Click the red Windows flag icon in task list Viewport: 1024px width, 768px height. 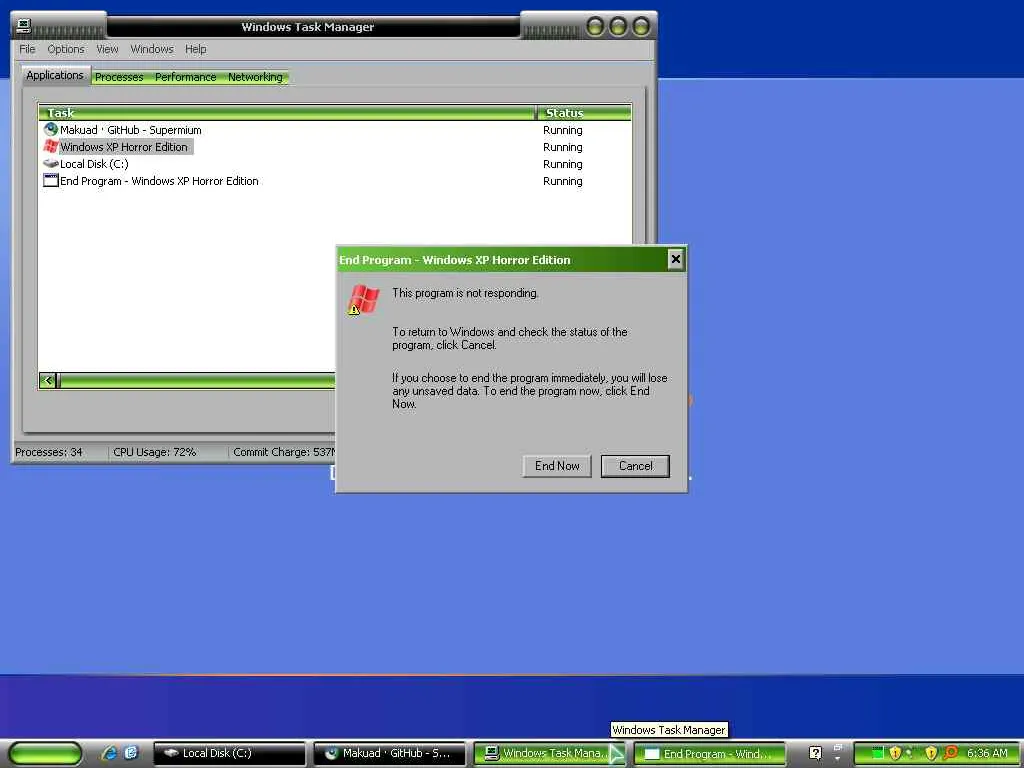pos(50,146)
